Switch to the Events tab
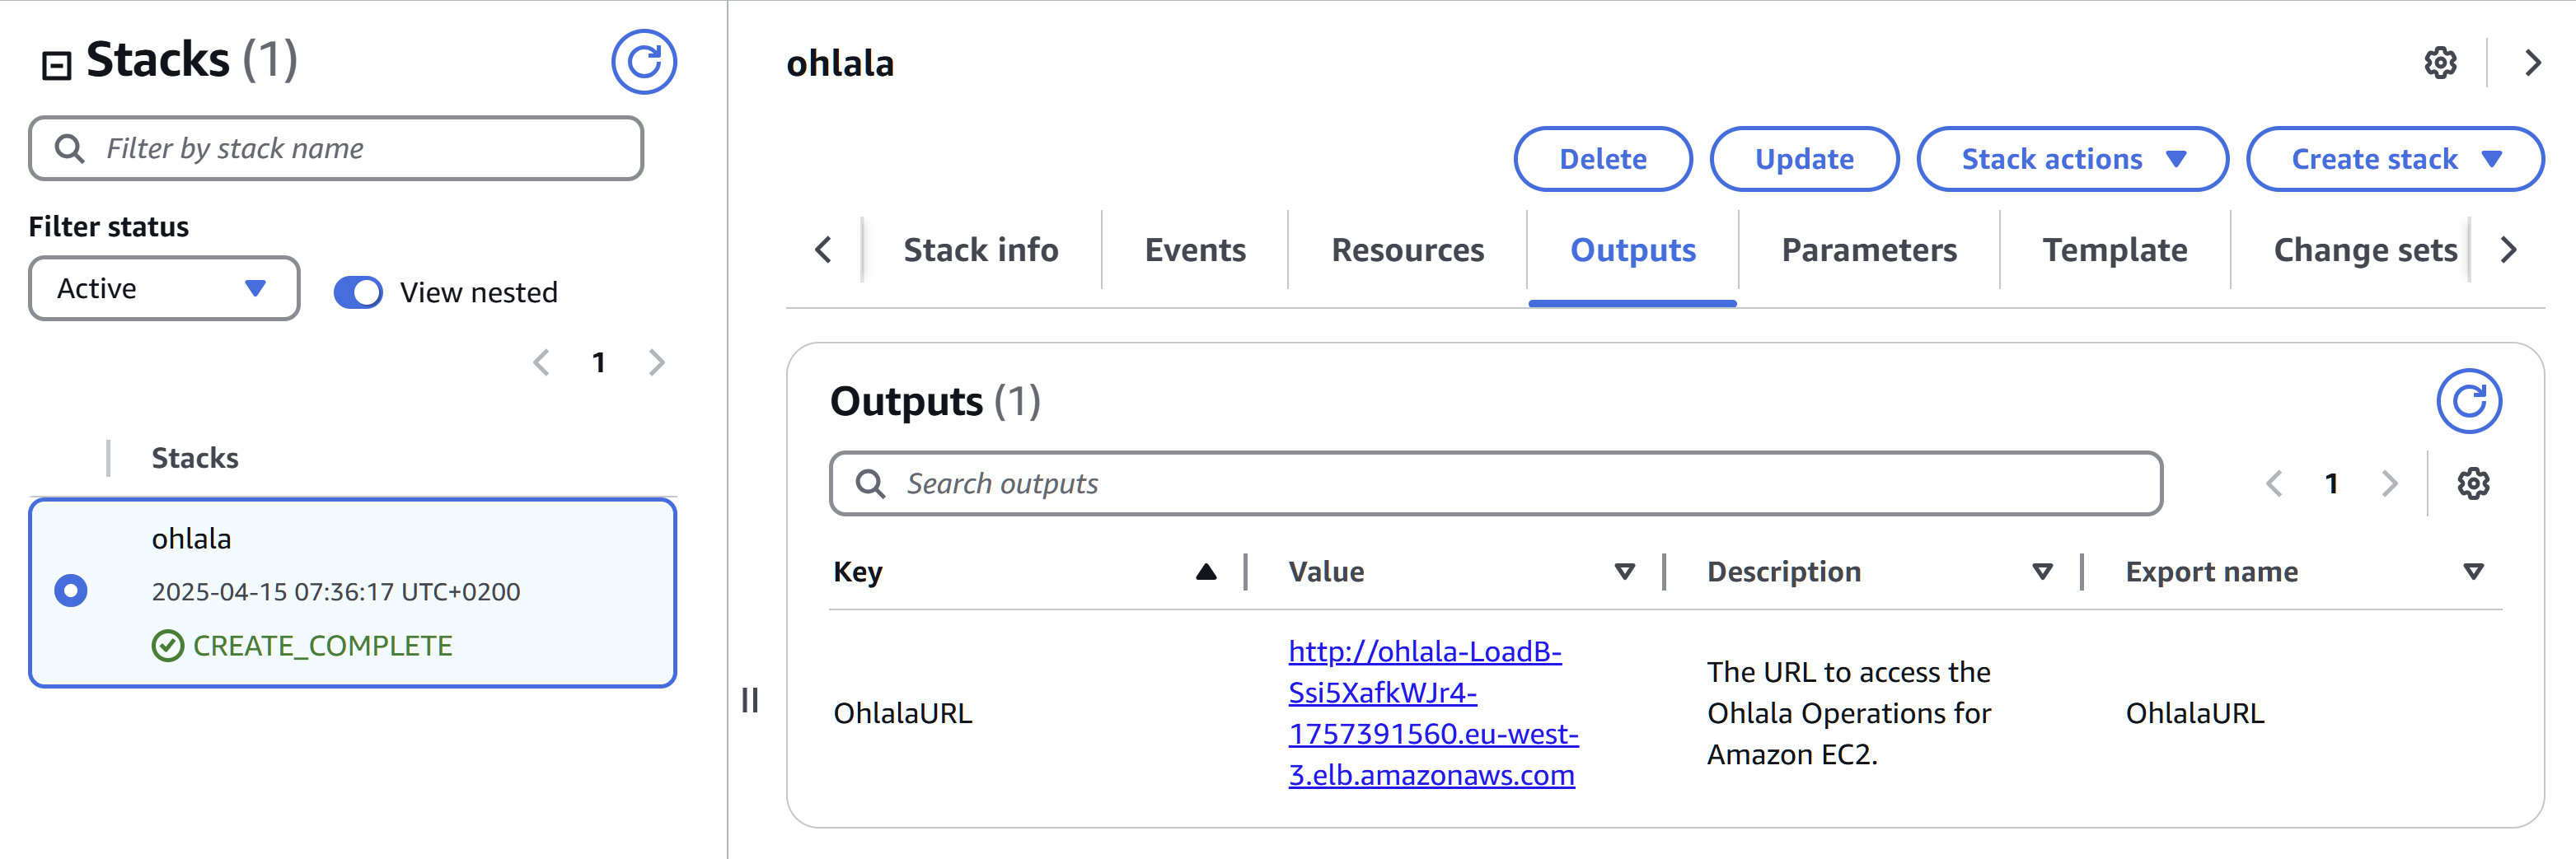The image size is (2576, 859). click(x=1195, y=250)
